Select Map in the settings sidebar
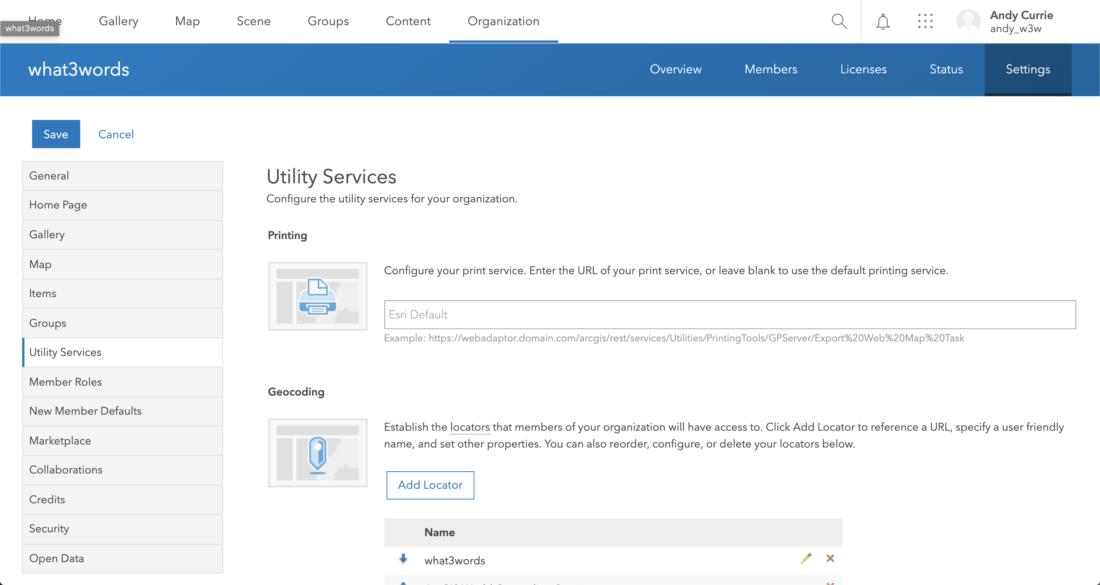Viewport: 1100px width, 585px height. coord(123,264)
